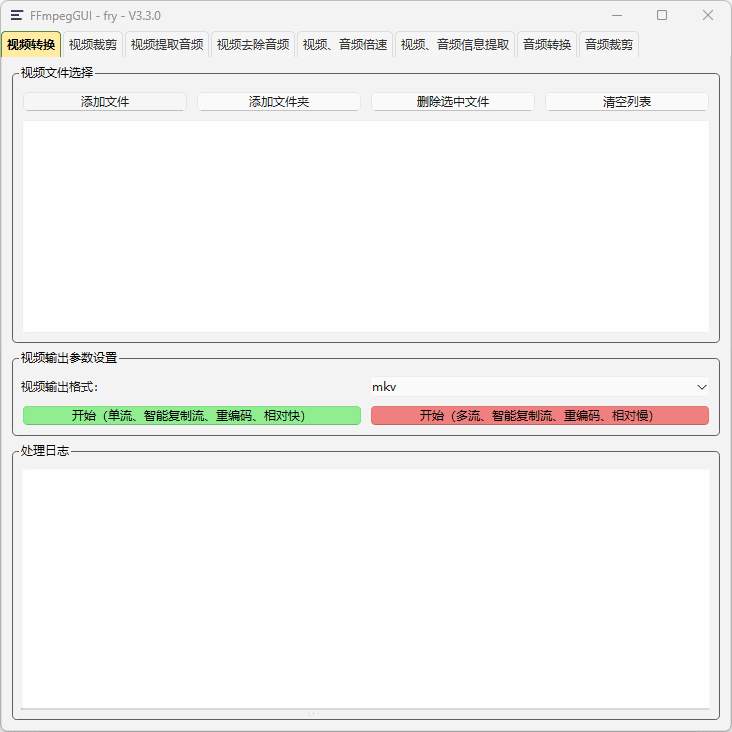This screenshot has height=732, width=732.
Task: Start the red multi-stream slow conversion
Action: tap(539, 415)
